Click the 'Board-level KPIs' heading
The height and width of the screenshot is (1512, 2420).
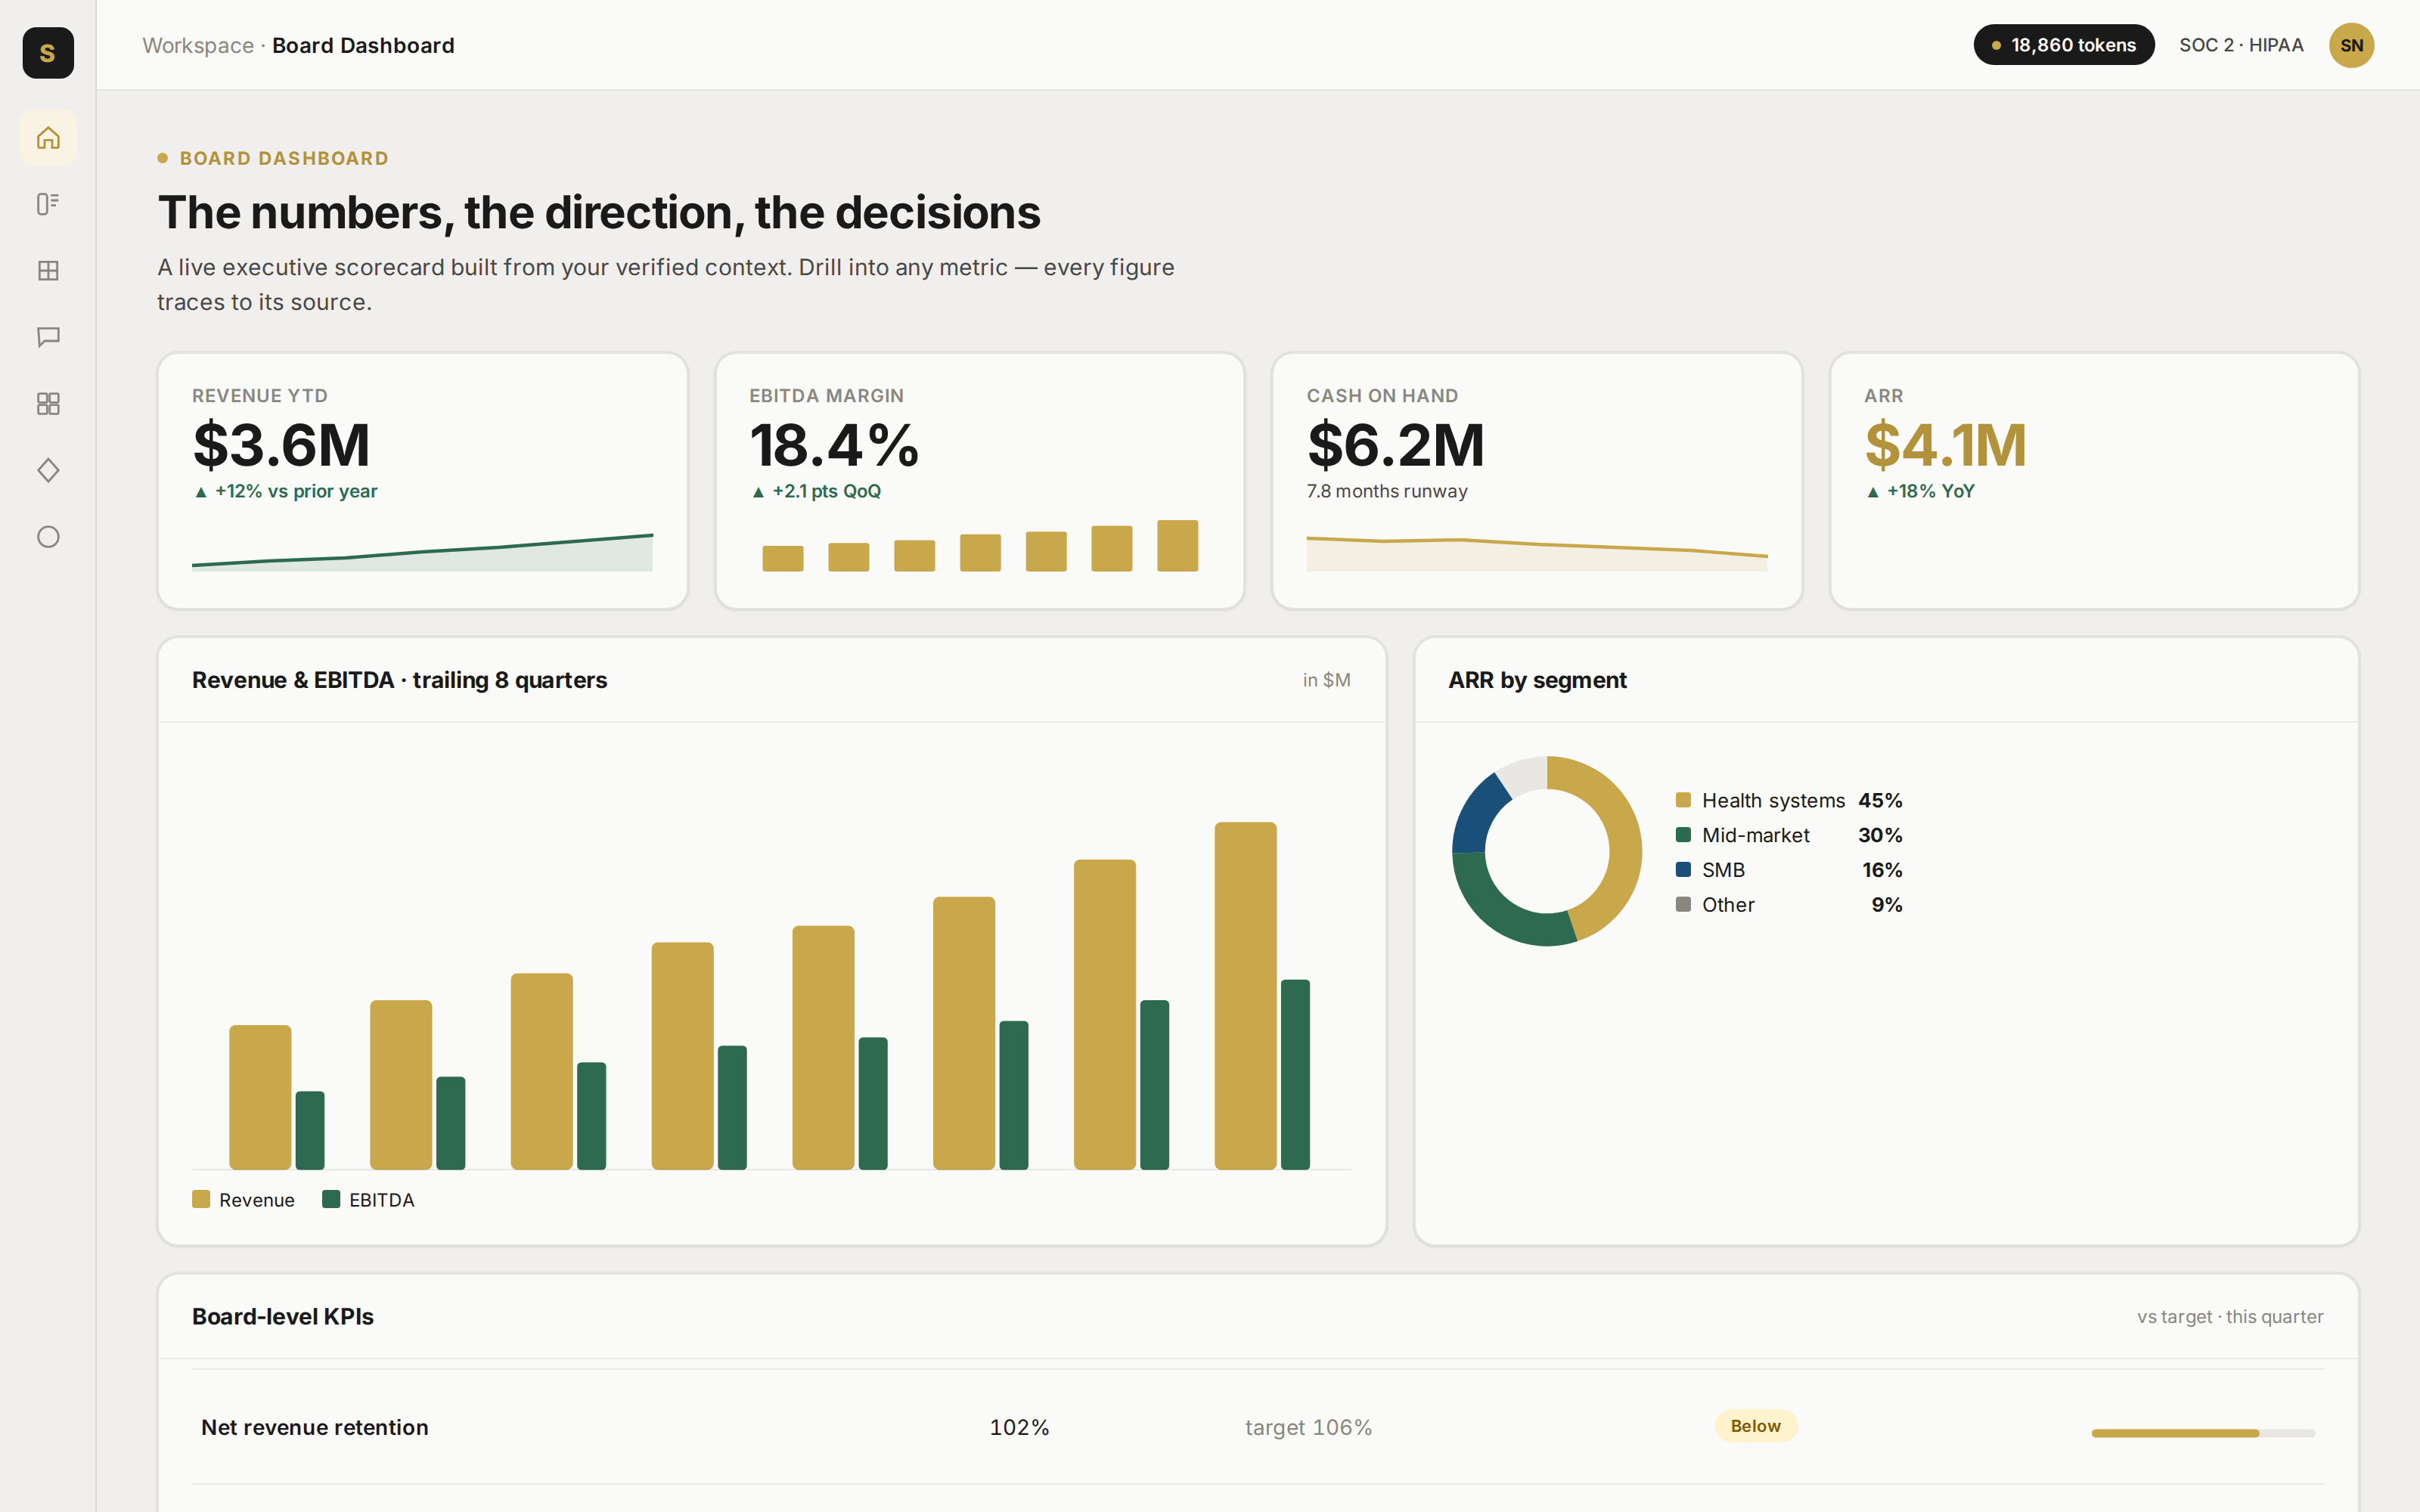tap(283, 1317)
